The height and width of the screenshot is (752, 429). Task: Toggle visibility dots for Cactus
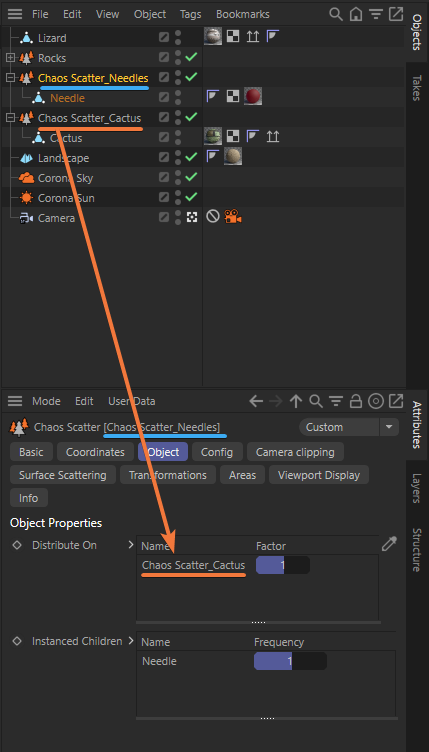click(x=178, y=138)
